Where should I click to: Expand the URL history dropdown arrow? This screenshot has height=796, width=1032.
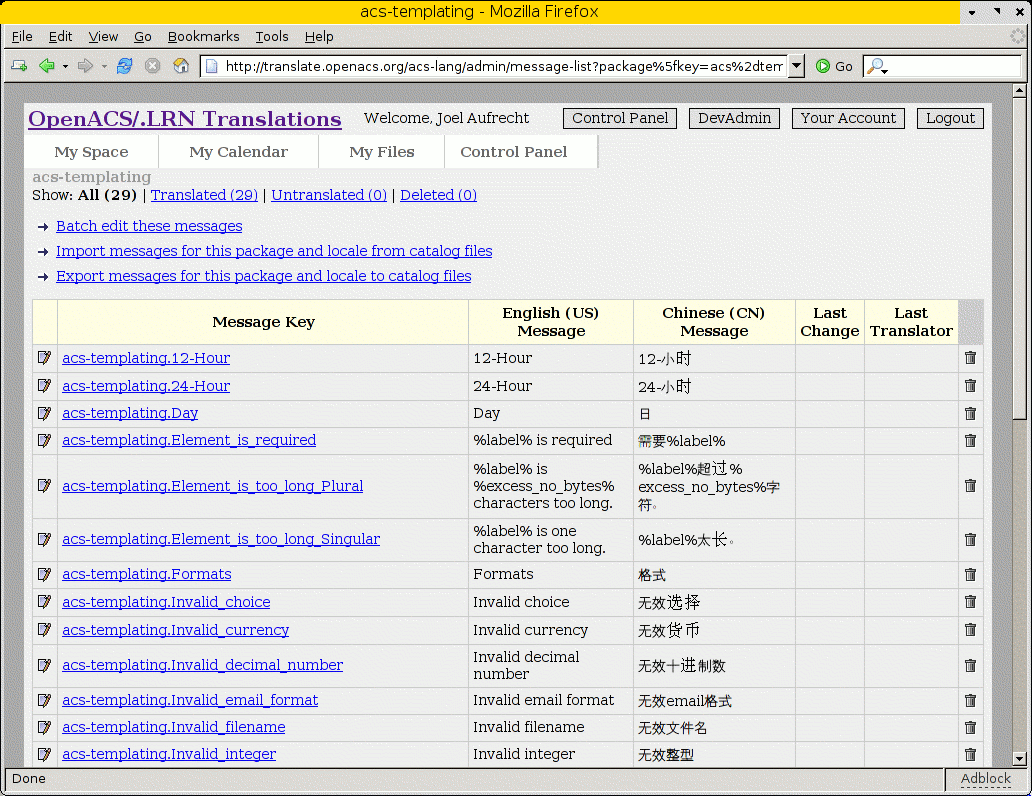(796, 66)
